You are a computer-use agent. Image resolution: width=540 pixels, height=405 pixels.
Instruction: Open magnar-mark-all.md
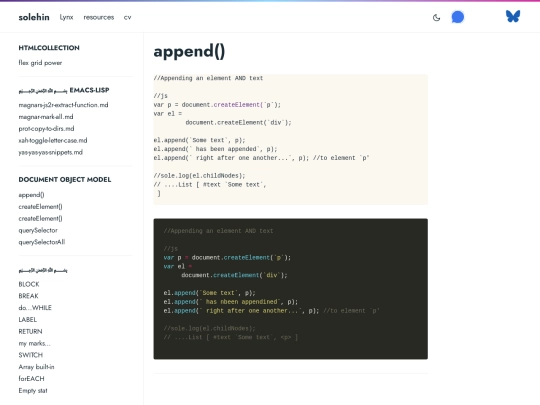point(46,117)
